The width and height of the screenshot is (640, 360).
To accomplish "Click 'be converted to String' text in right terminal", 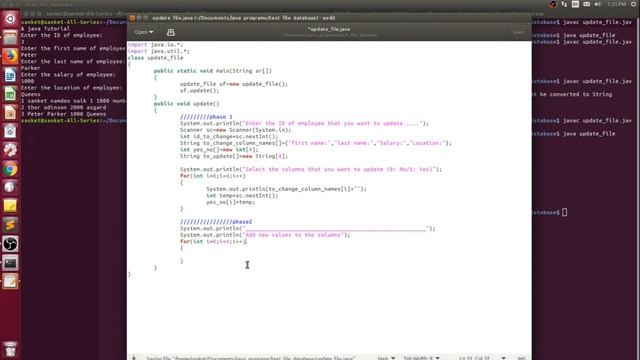I will coord(576,94).
